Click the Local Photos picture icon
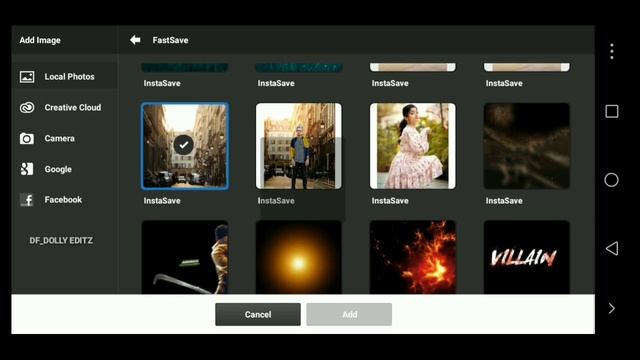This screenshot has width=640, height=360. point(27,77)
